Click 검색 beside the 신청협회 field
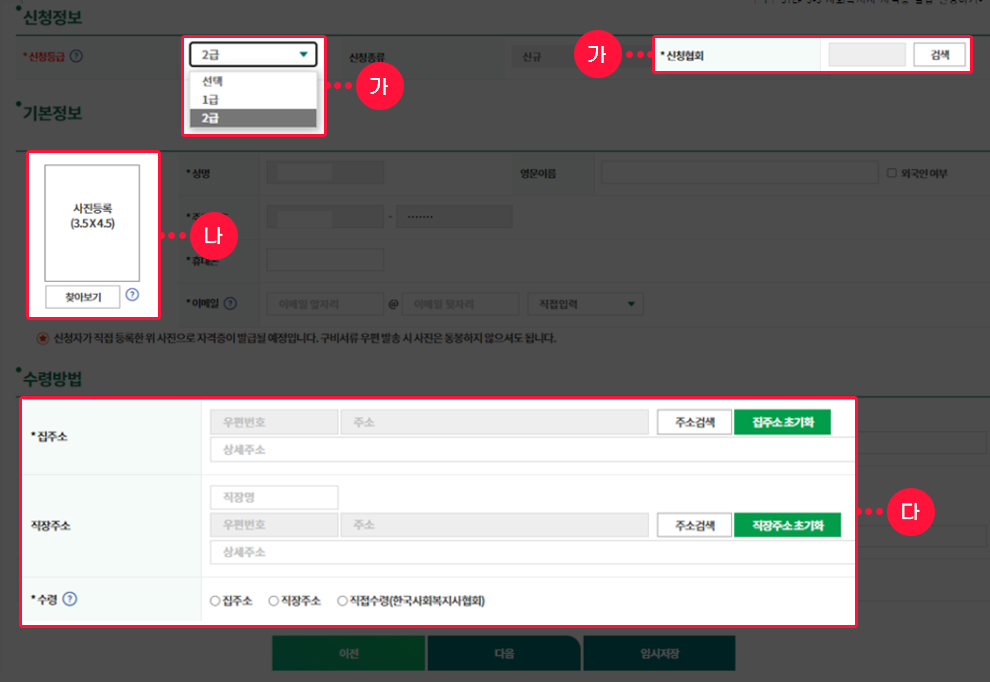Screen dimensions: 990x682 938,55
